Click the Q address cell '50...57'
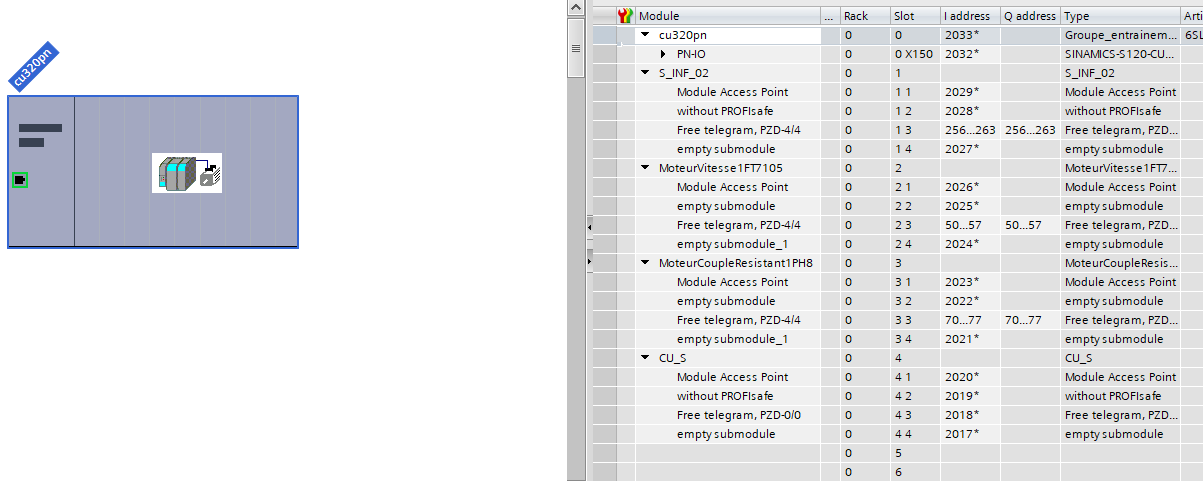 (1030, 225)
